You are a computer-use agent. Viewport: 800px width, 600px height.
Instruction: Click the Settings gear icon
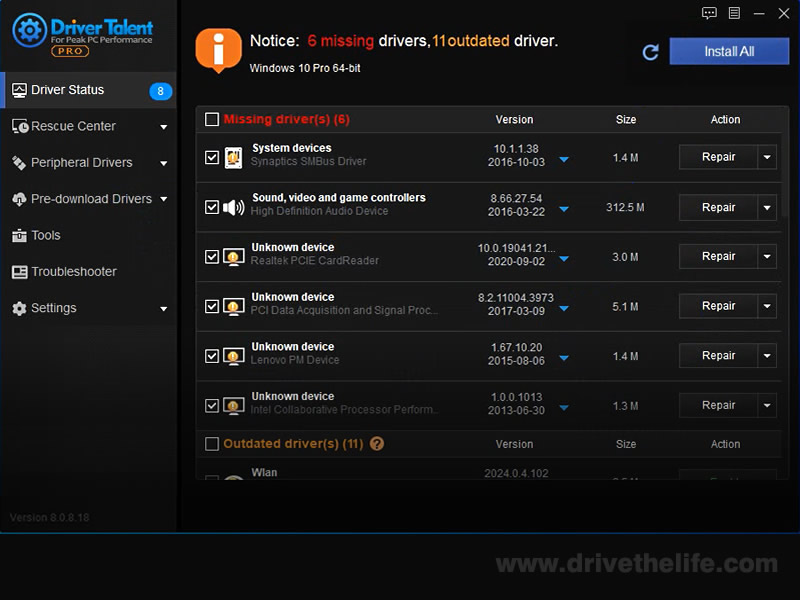pos(19,309)
